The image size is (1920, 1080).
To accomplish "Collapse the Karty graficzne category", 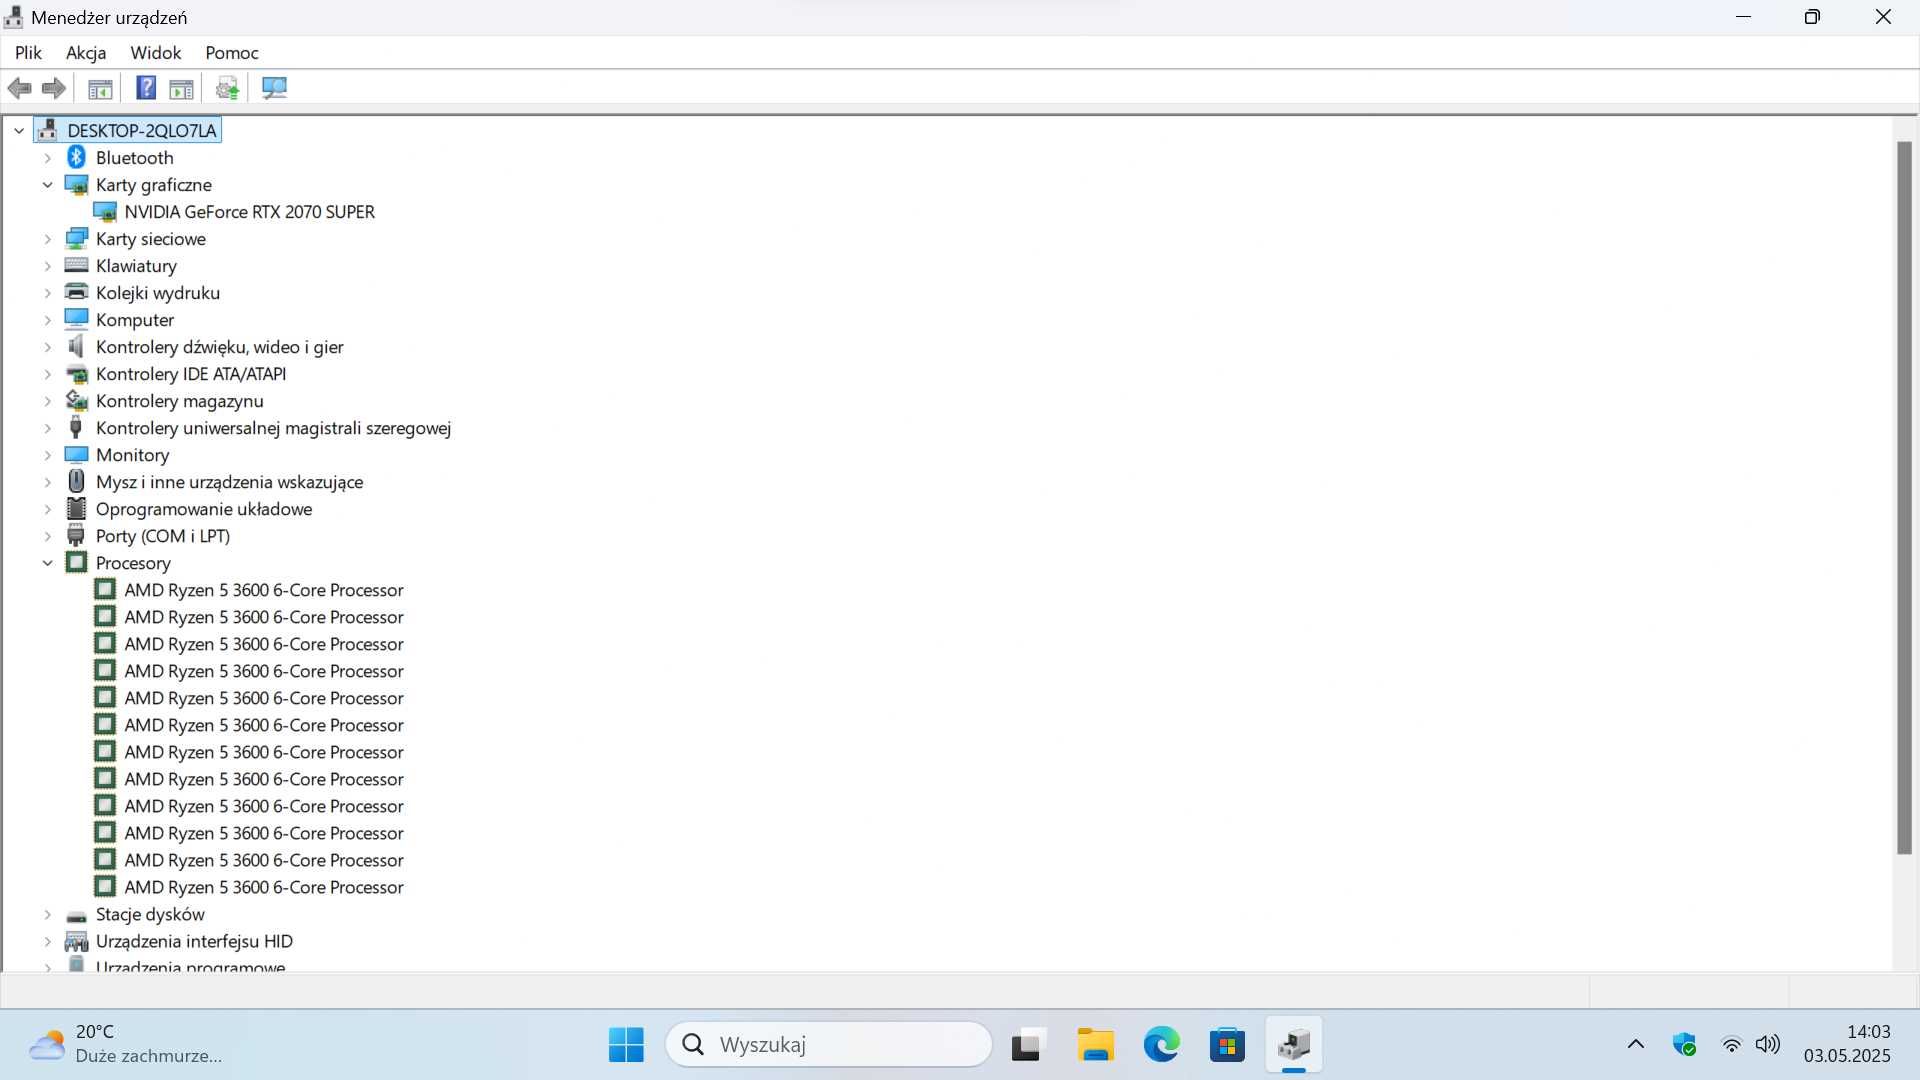I will pyautogui.click(x=47, y=185).
